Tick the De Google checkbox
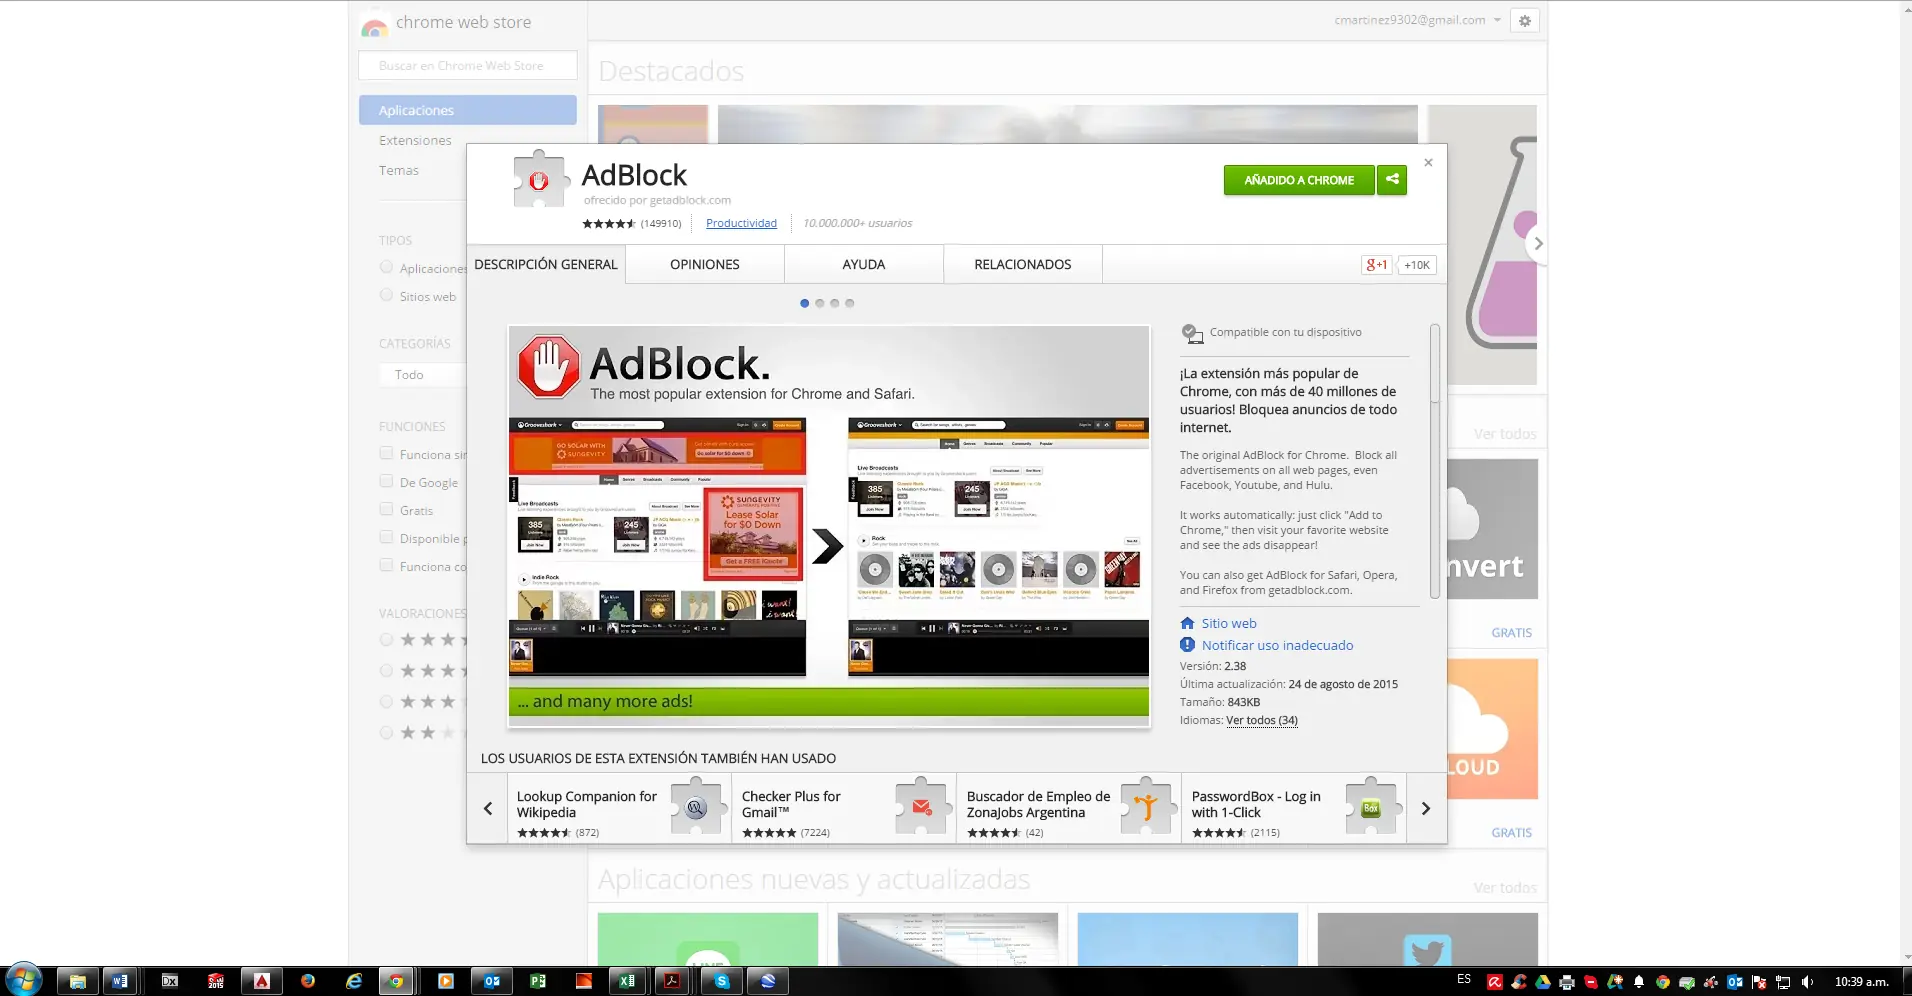1912x996 pixels. pyautogui.click(x=386, y=481)
